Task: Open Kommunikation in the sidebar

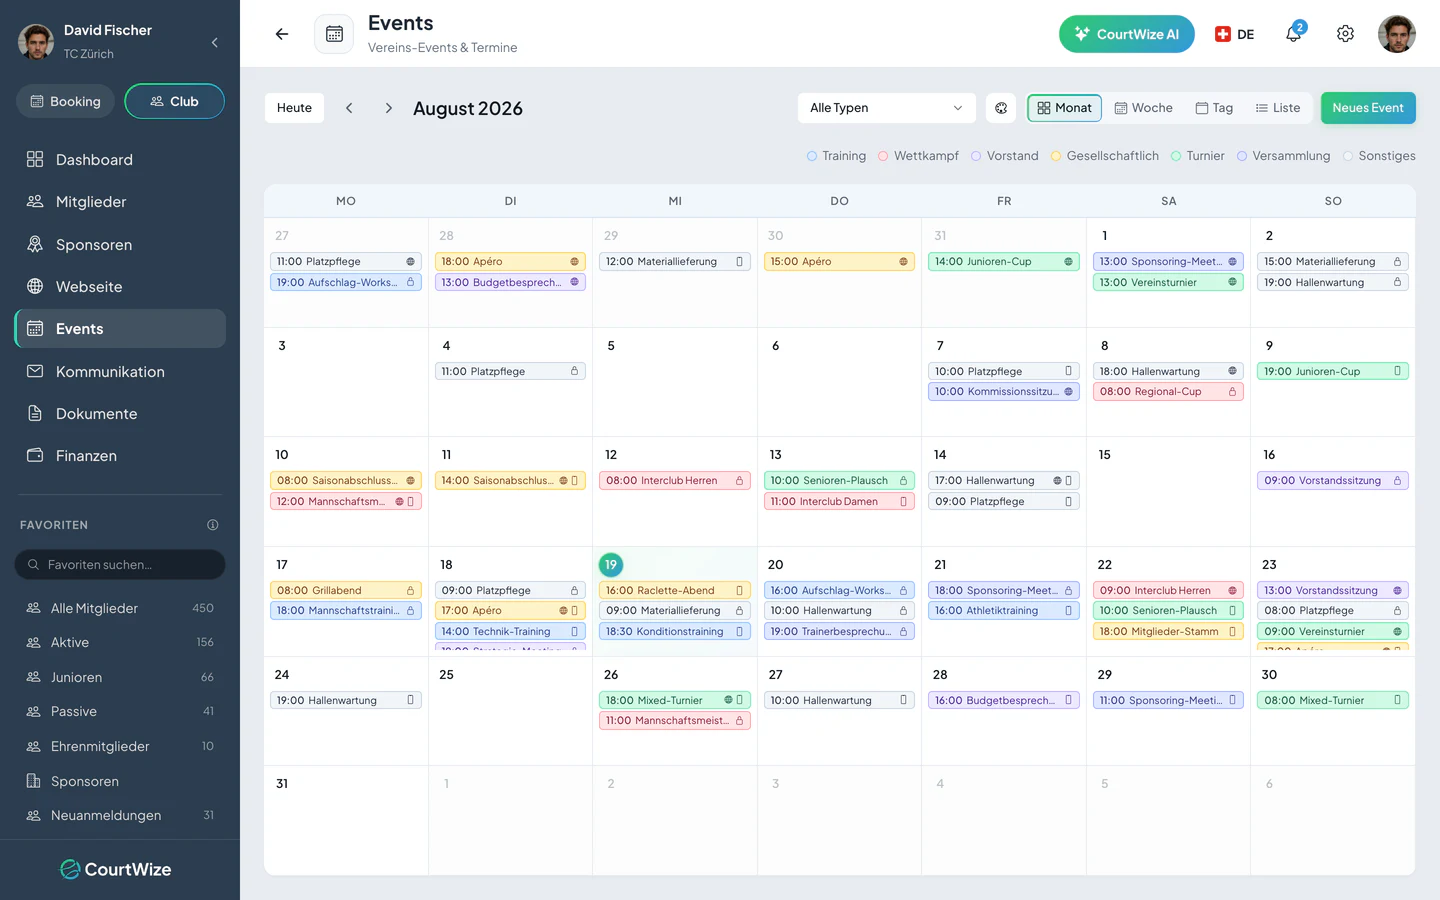Action: (120, 372)
